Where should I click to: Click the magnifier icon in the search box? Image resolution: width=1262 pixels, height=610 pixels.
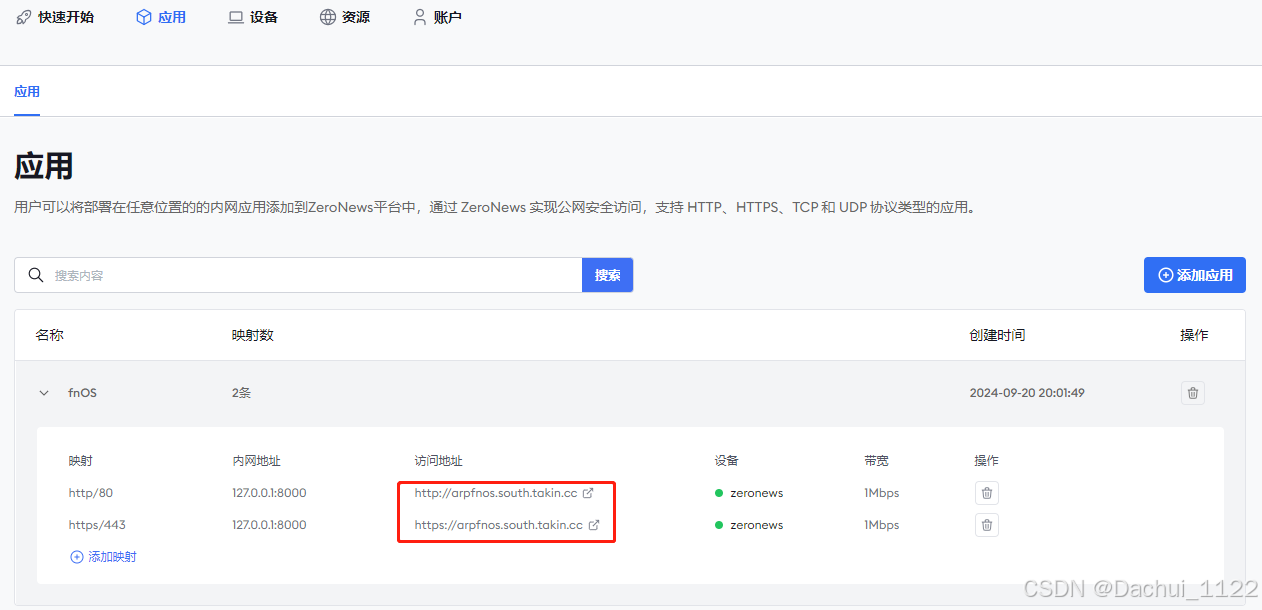35,275
